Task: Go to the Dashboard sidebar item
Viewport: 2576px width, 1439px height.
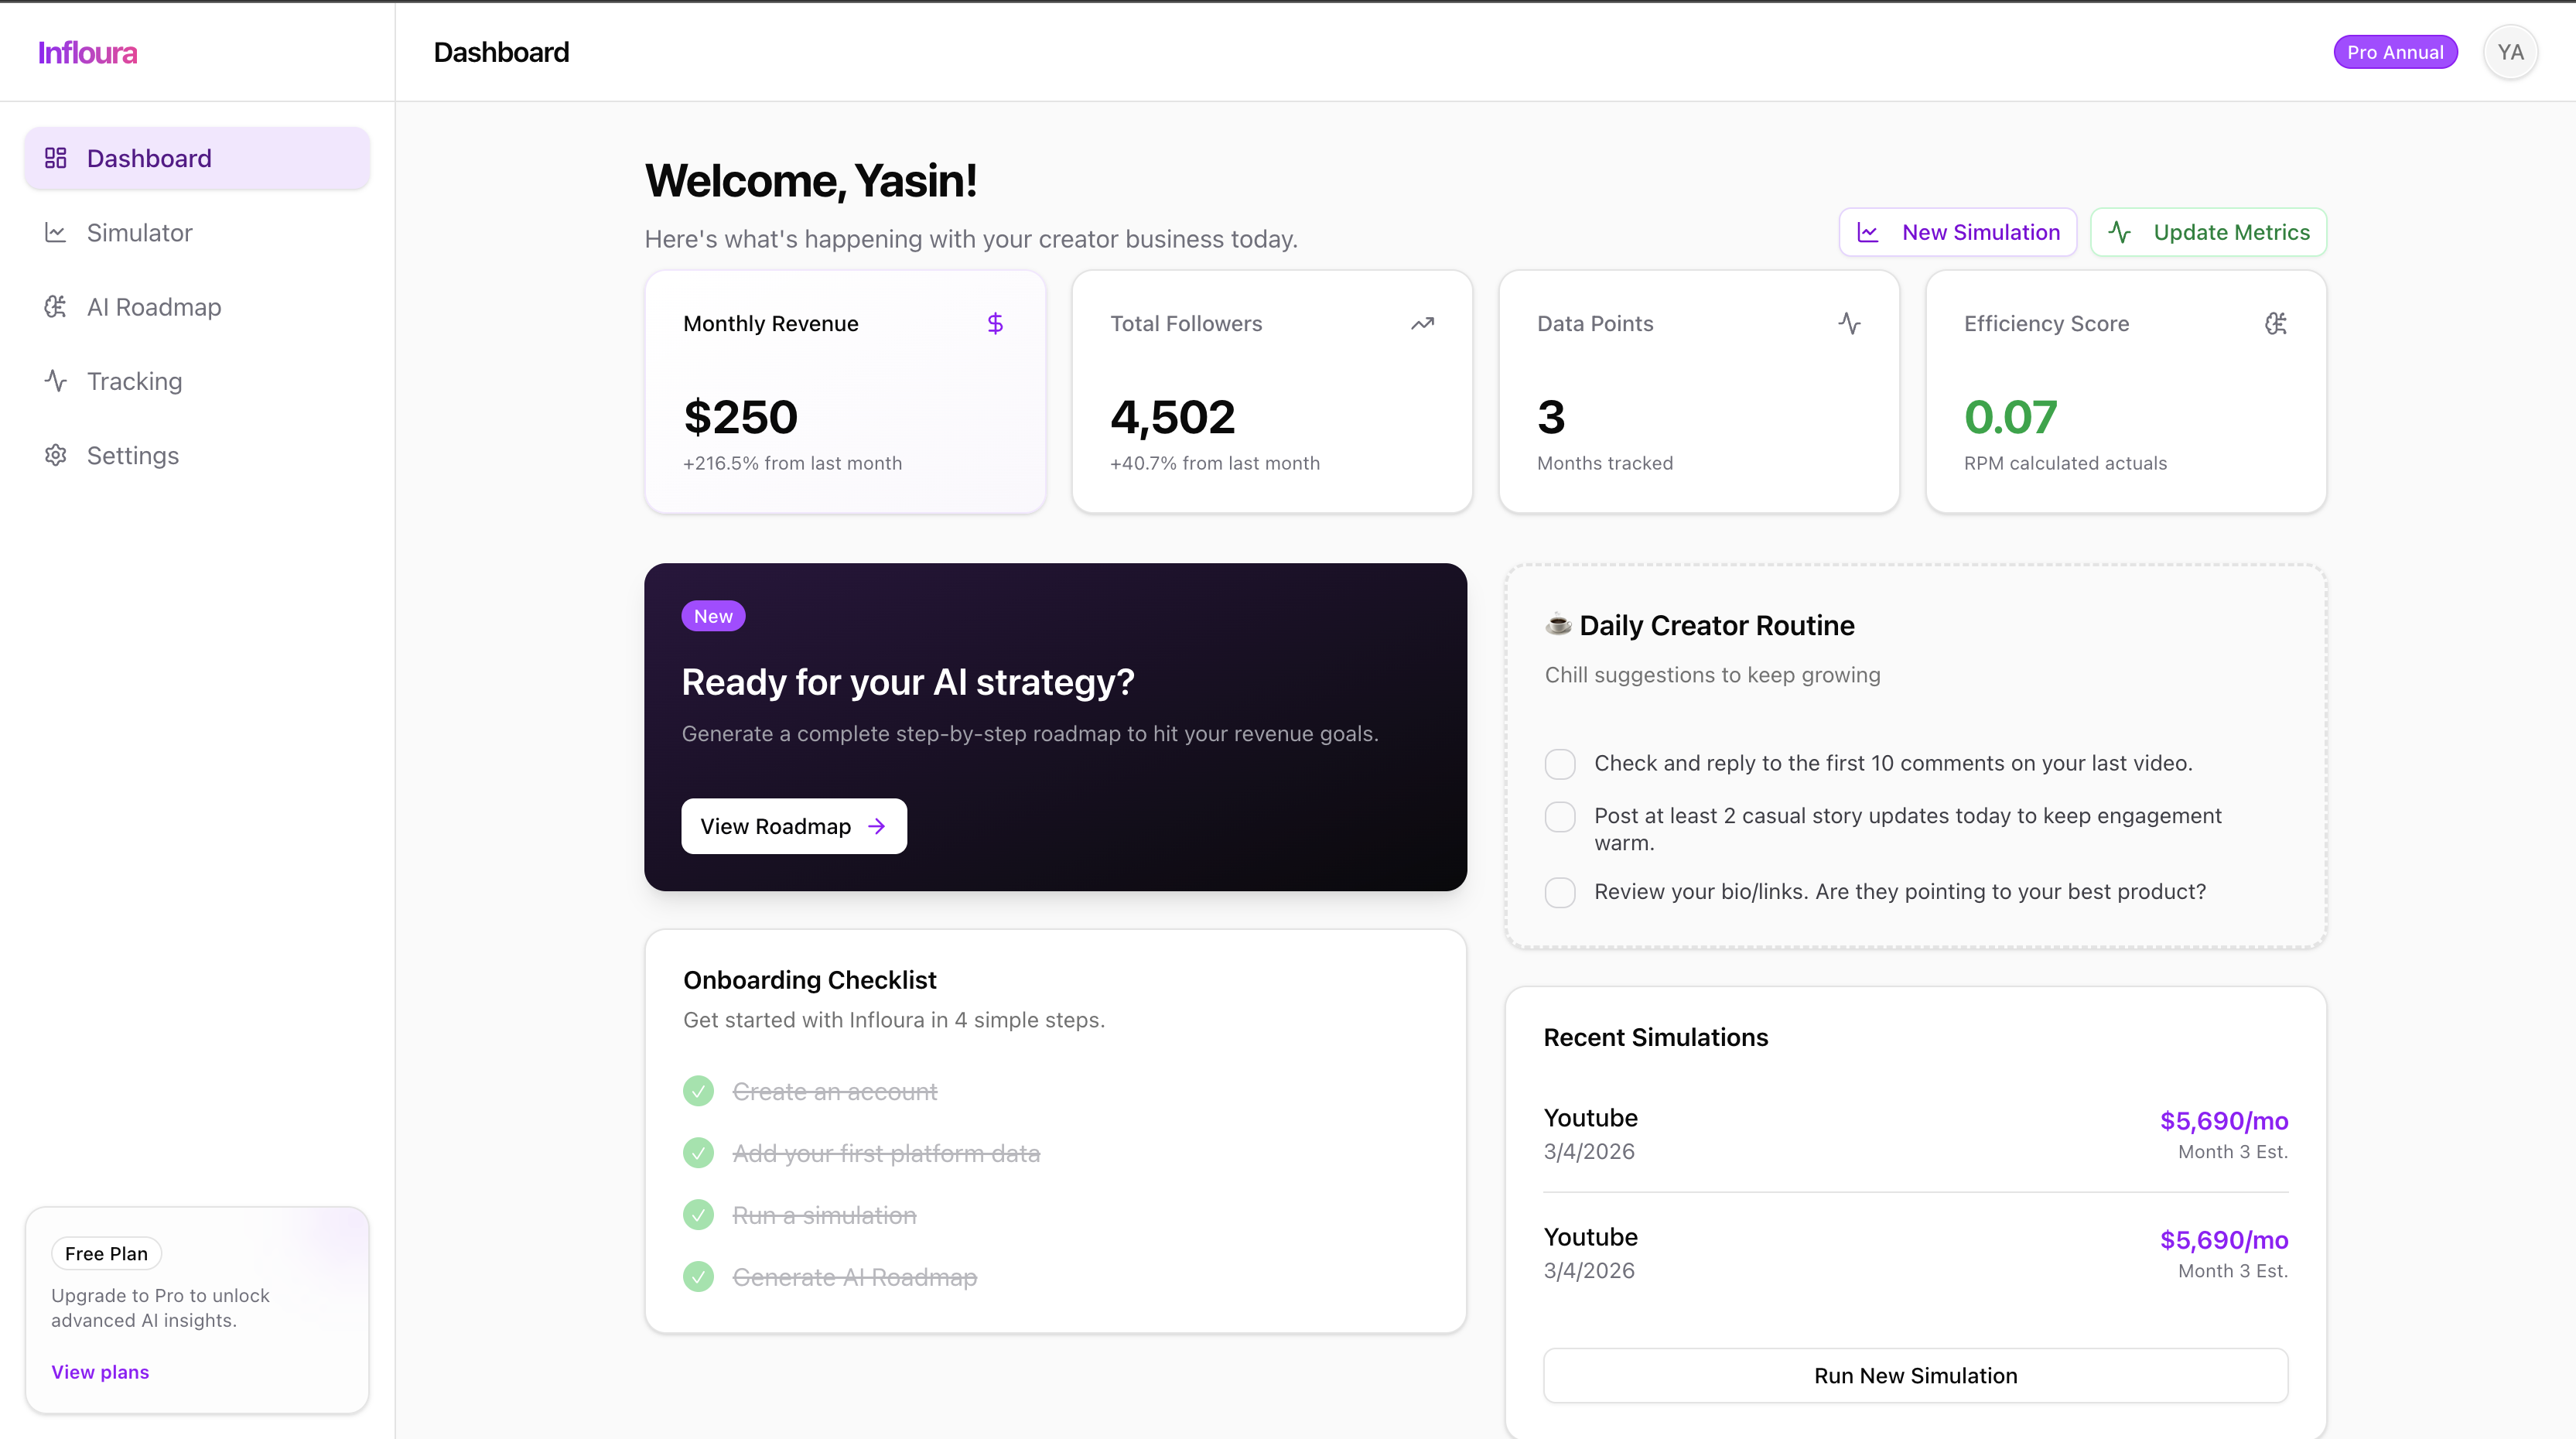Action: [197, 158]
